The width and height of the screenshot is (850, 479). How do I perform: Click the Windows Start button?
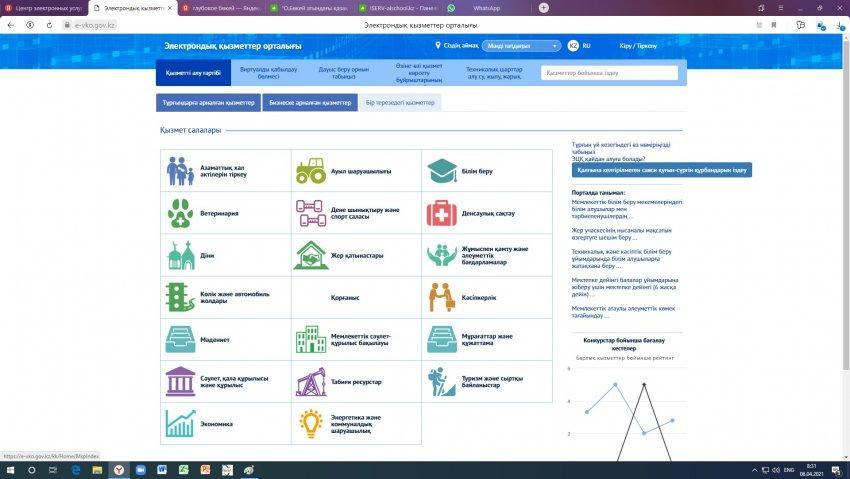pyautogui.click(x=10, y=470)
